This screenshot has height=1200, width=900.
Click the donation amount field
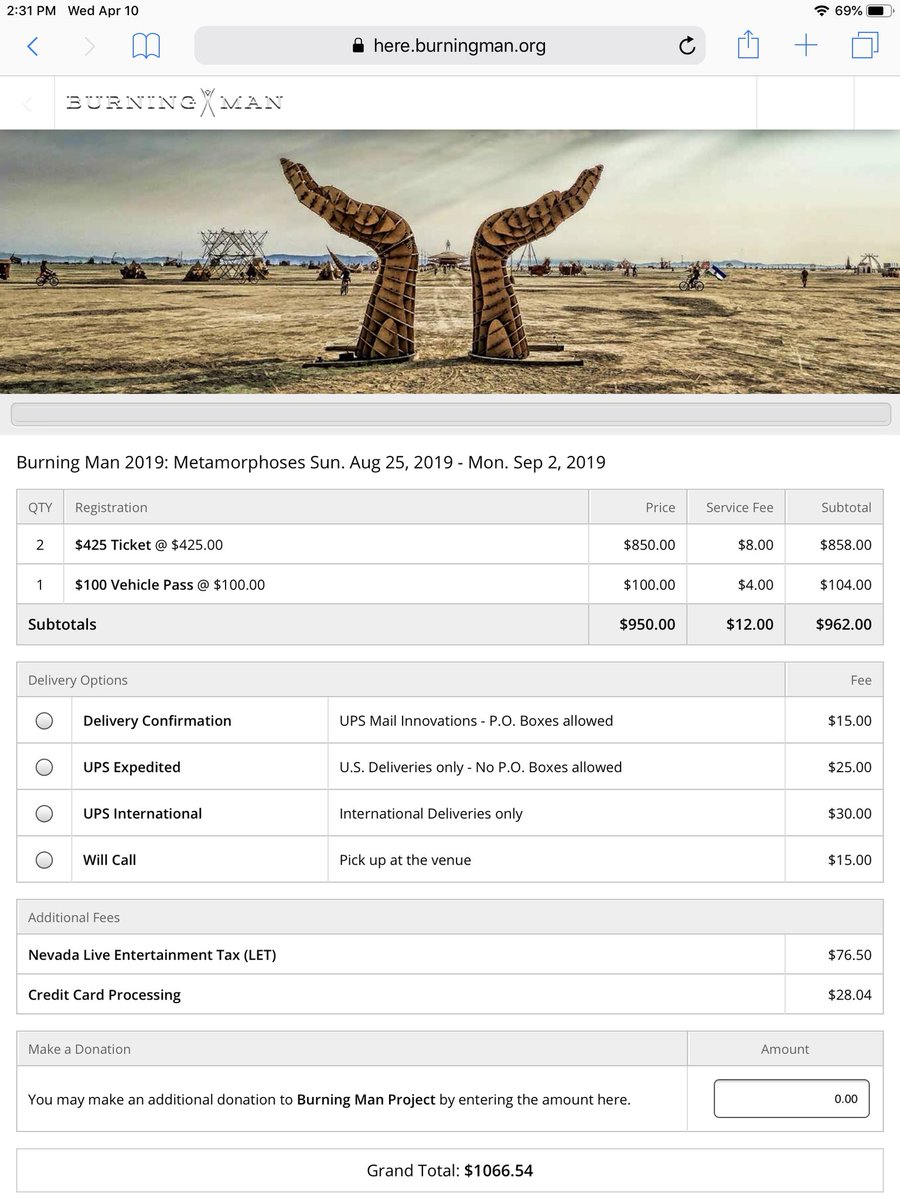(x=792, y=1098)
